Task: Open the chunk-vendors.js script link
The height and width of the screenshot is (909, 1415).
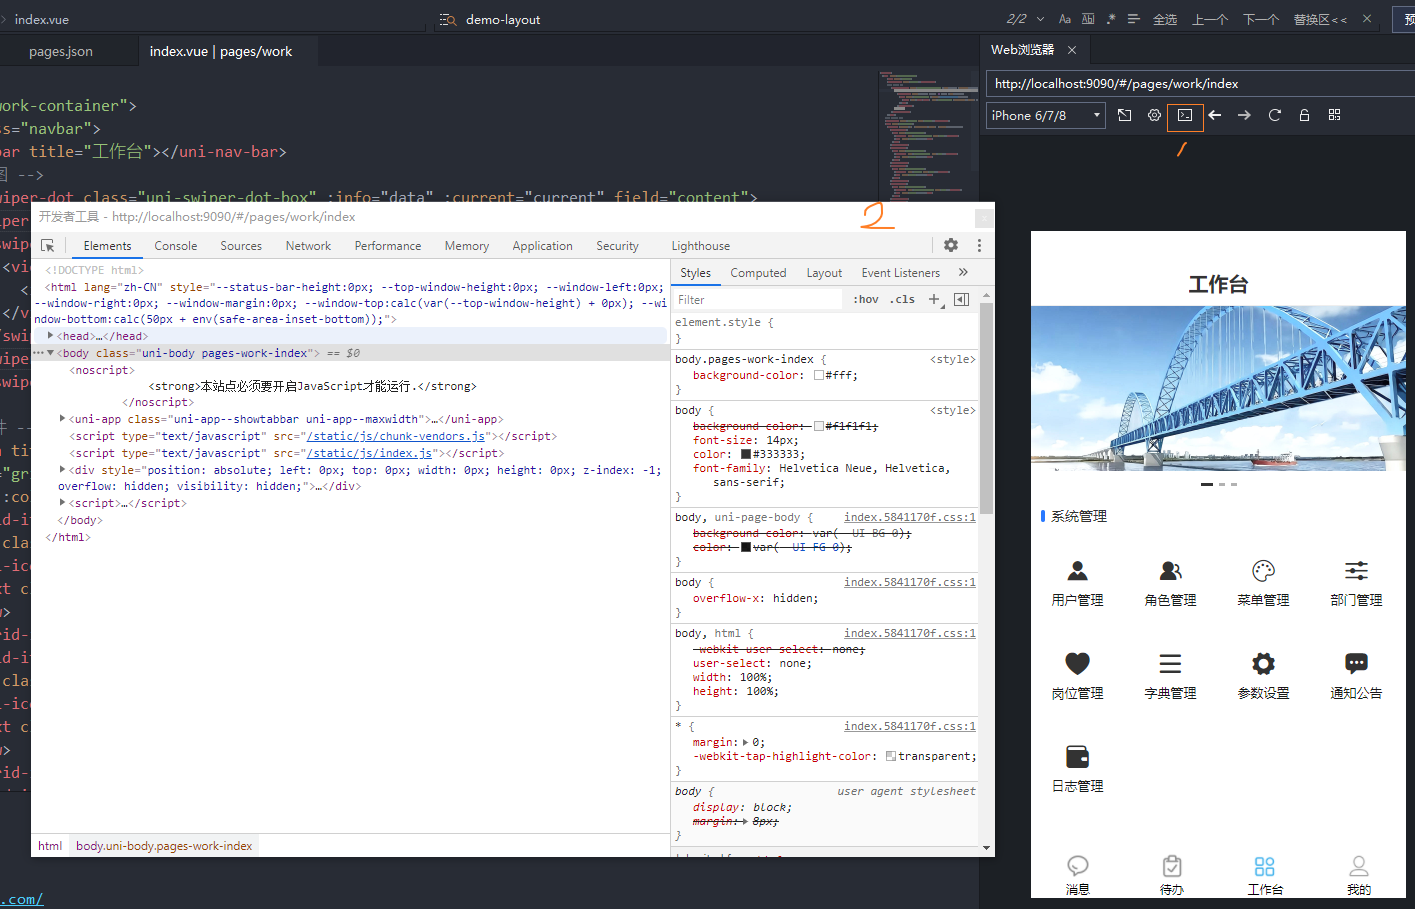Action: tap(396, 436)
